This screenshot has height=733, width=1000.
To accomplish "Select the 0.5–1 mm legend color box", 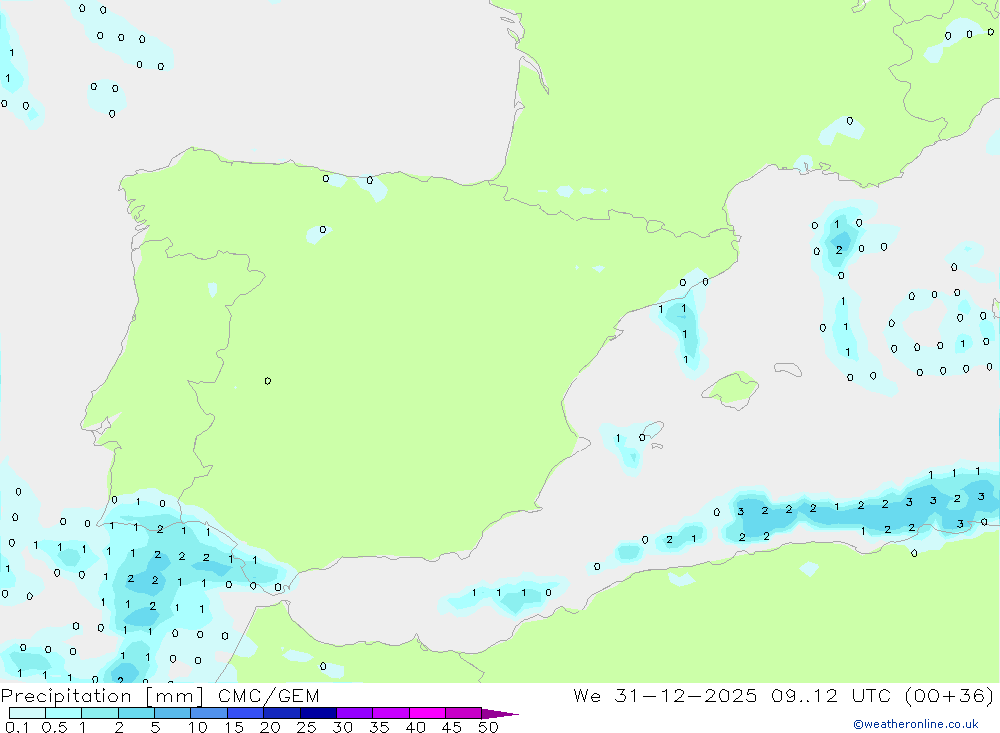I will [x=64, y=713].
